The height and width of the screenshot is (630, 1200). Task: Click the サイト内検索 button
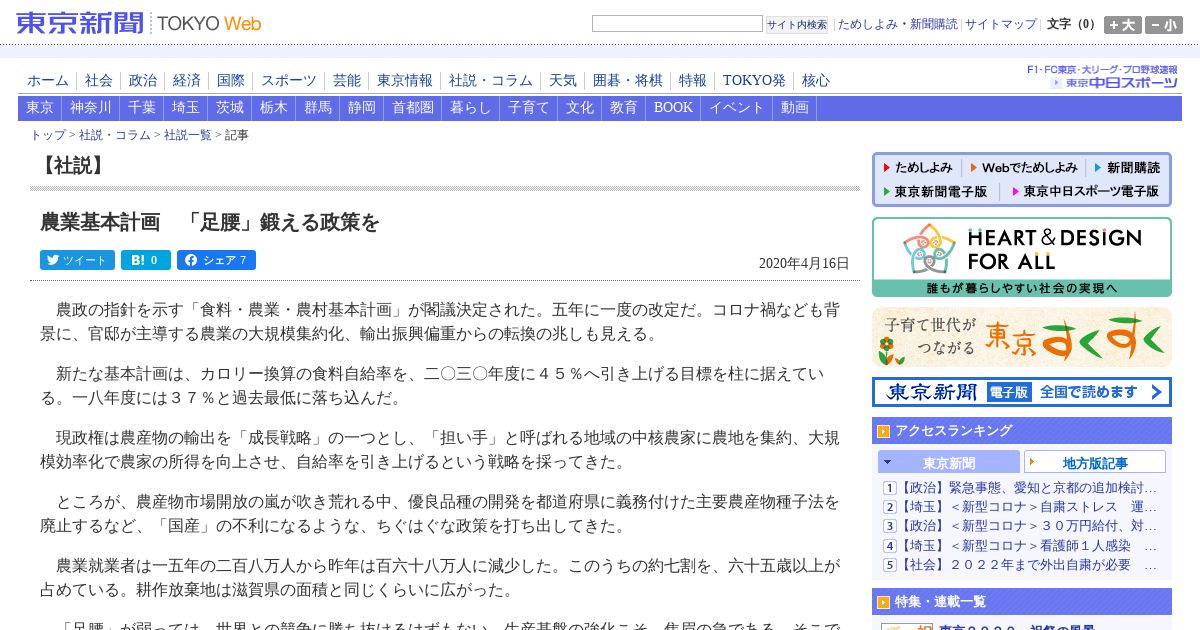[797, 25]
